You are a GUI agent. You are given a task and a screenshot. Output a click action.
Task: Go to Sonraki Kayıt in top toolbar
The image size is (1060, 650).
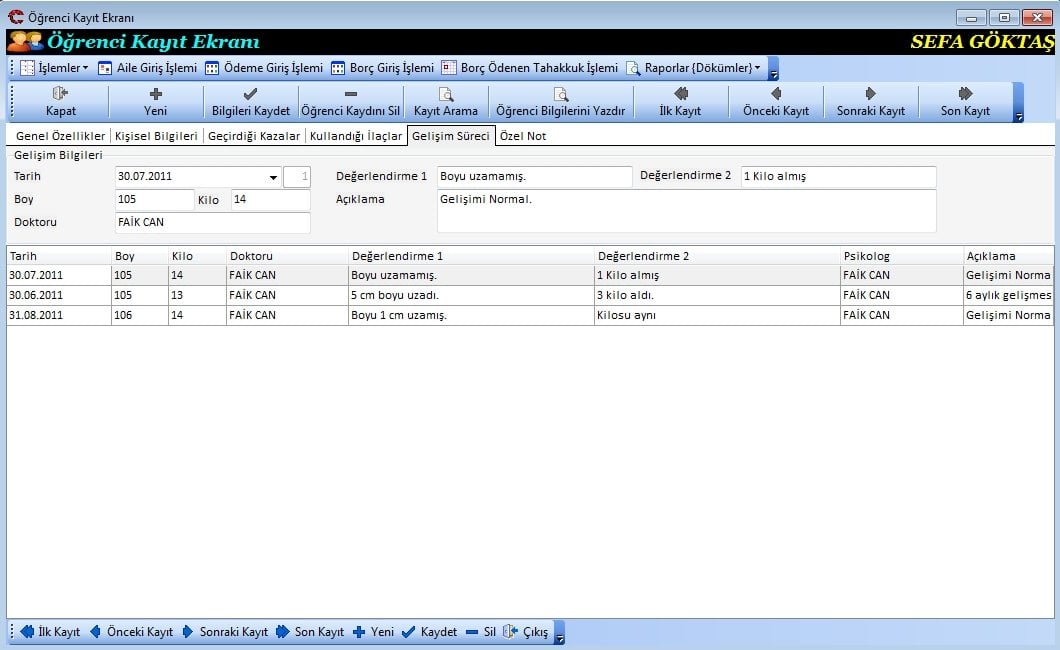(870, 94)
